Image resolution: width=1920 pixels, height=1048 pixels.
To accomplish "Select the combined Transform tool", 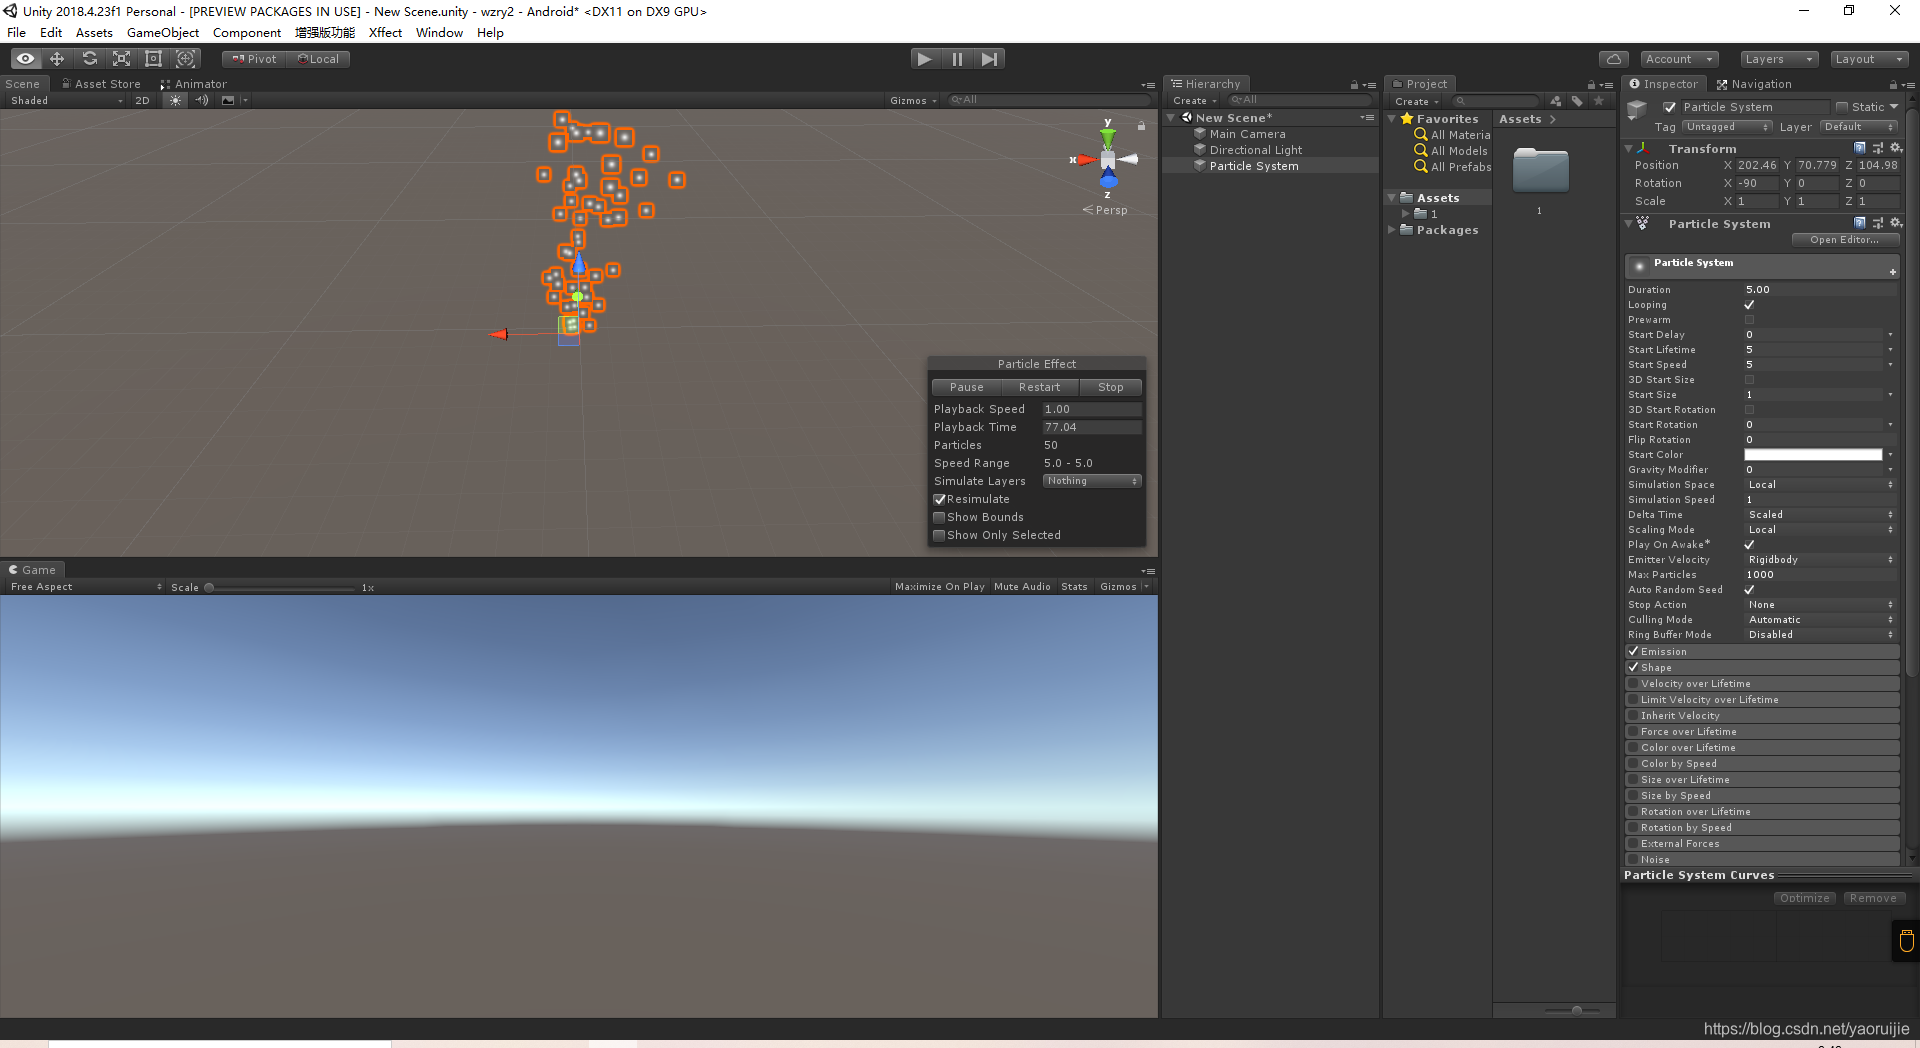I will tap(186, 59).
